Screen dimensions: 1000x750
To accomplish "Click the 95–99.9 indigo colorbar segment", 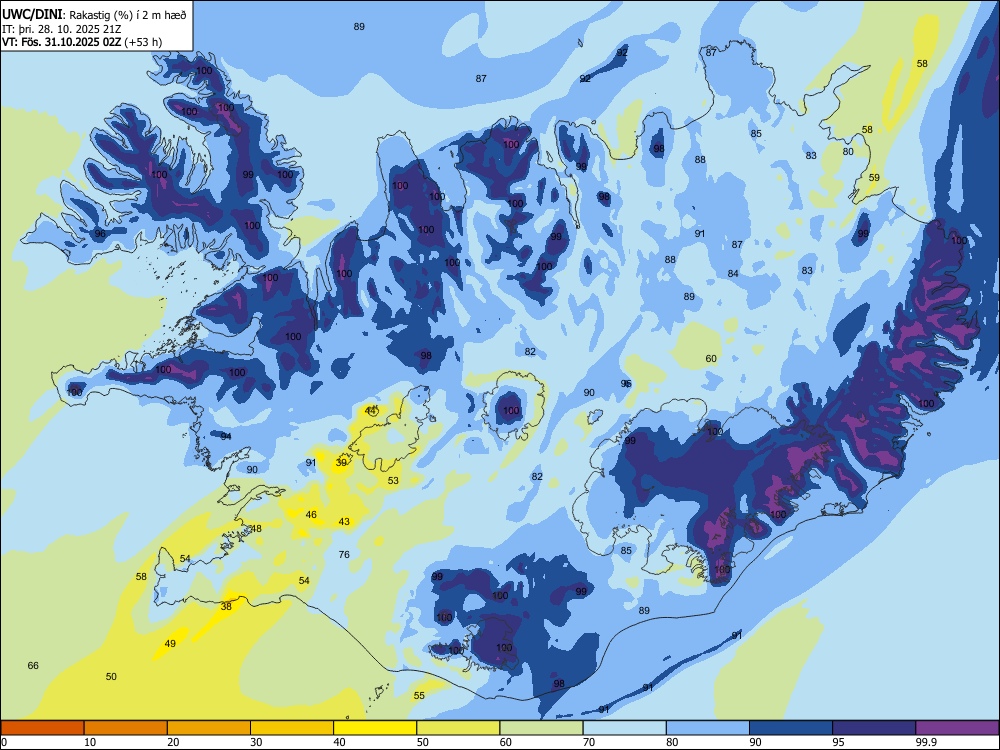I will click(x=874, y=728).
